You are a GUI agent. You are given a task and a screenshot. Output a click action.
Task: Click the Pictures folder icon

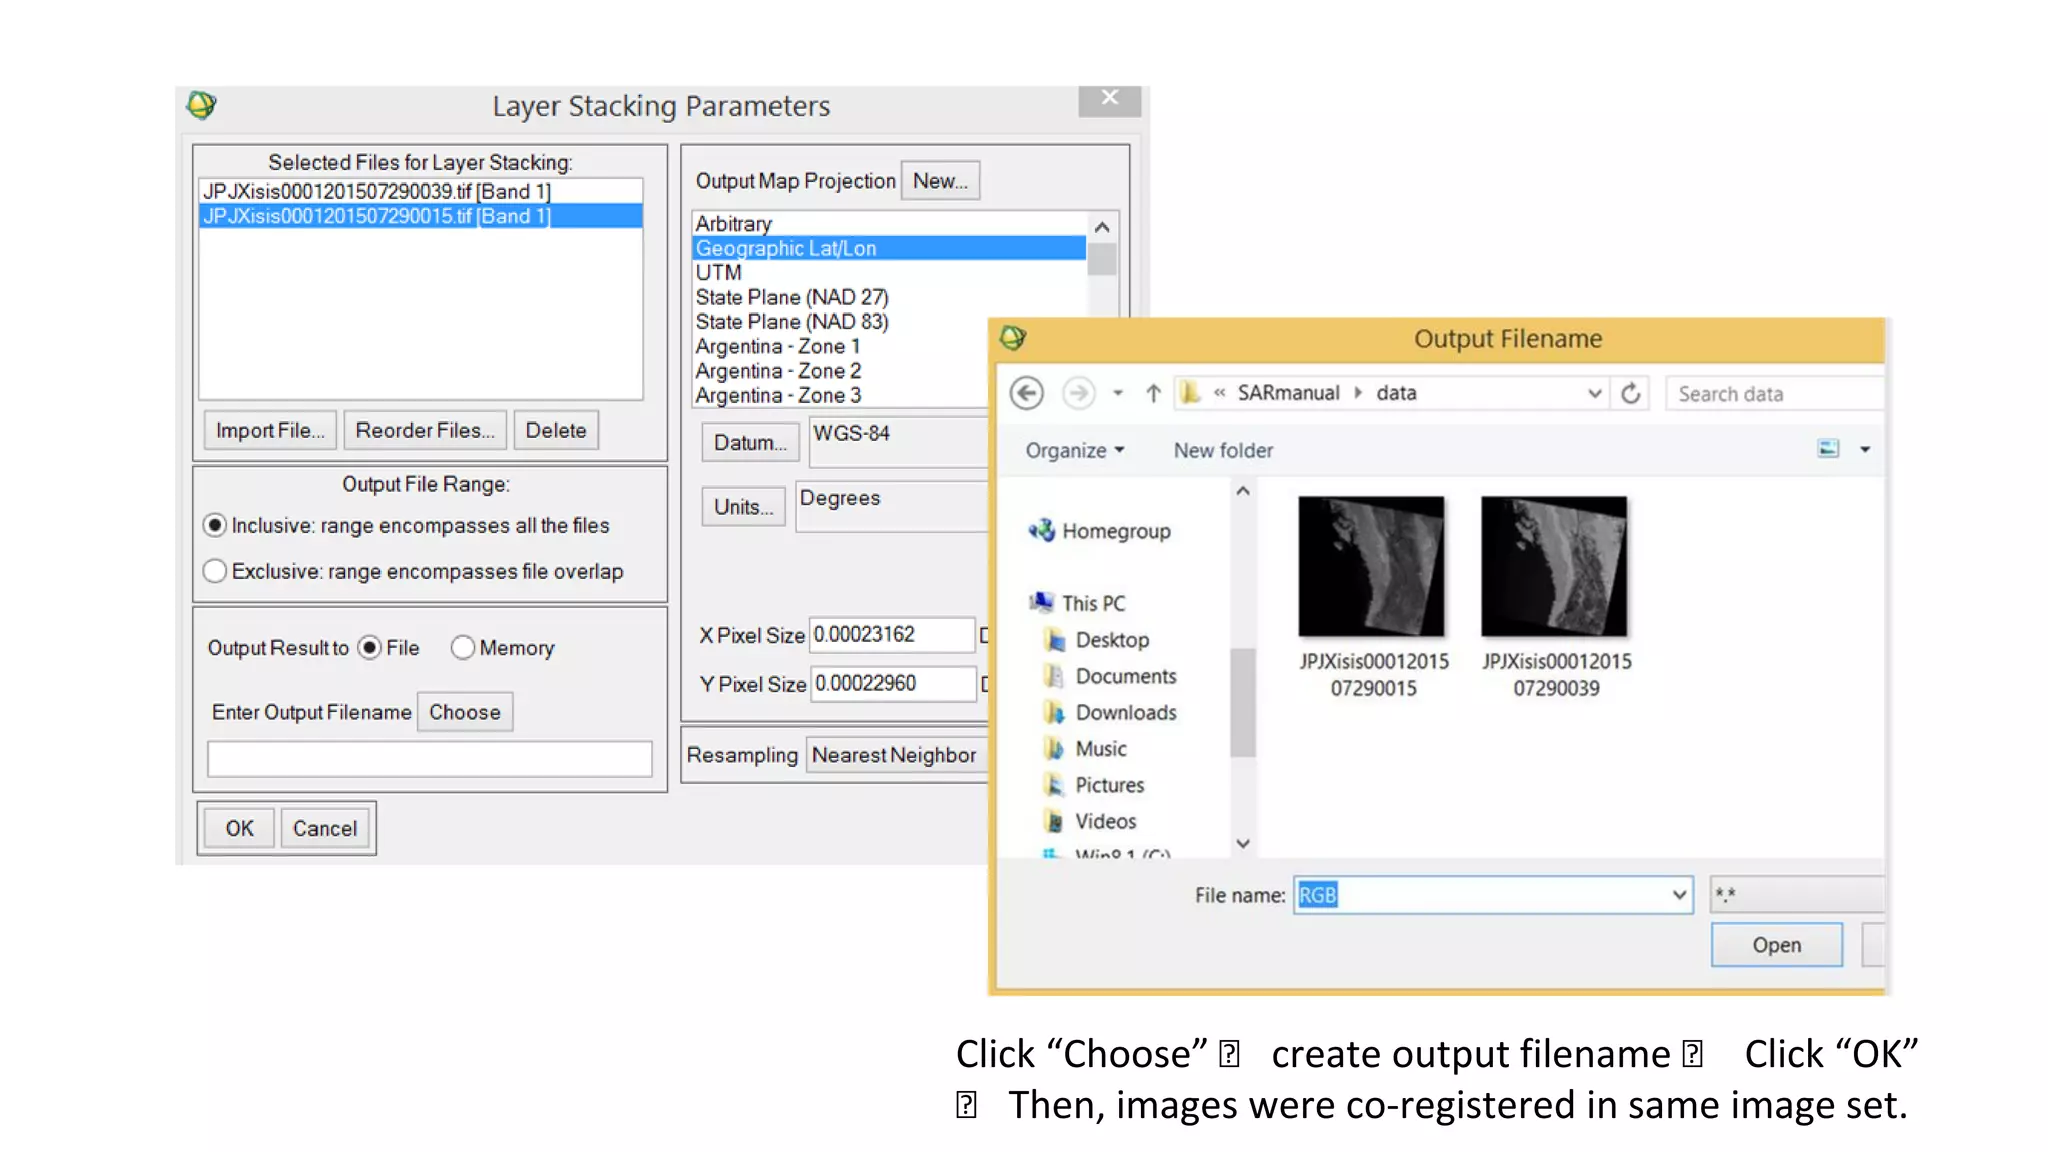[1054, 785]
